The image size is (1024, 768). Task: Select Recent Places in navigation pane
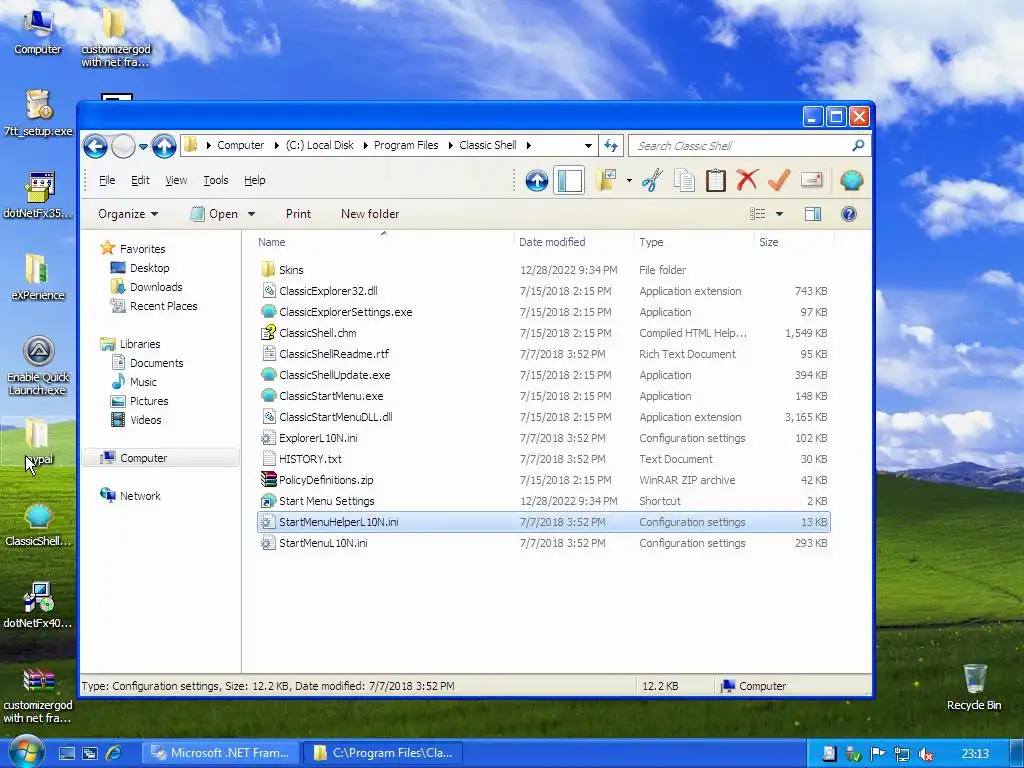pyautogui.click(x=163, y=306)
